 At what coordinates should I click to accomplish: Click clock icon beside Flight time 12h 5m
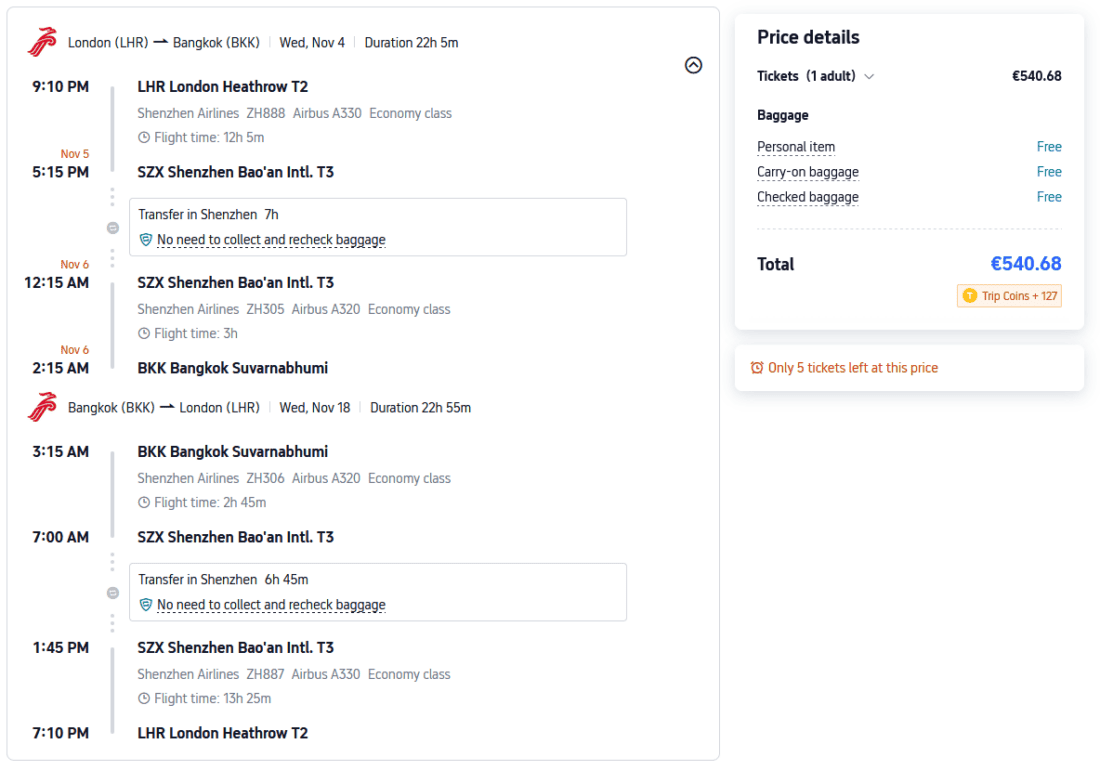(x=144, y=138)
